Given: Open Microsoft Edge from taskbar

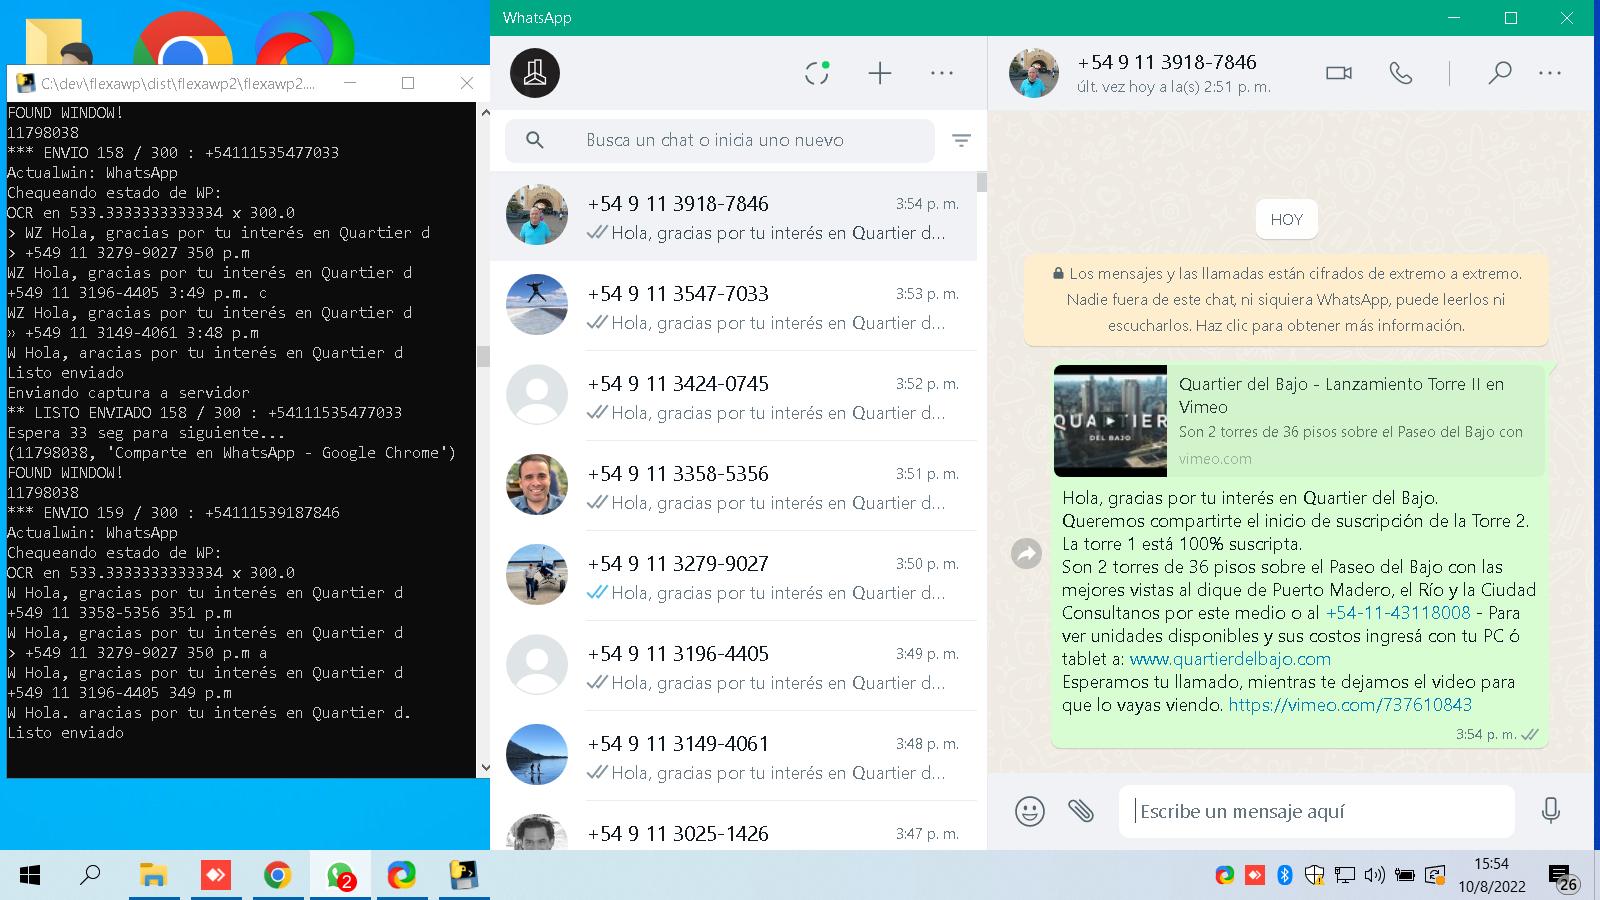Looking at the screenshot, I should pos(401,876).
